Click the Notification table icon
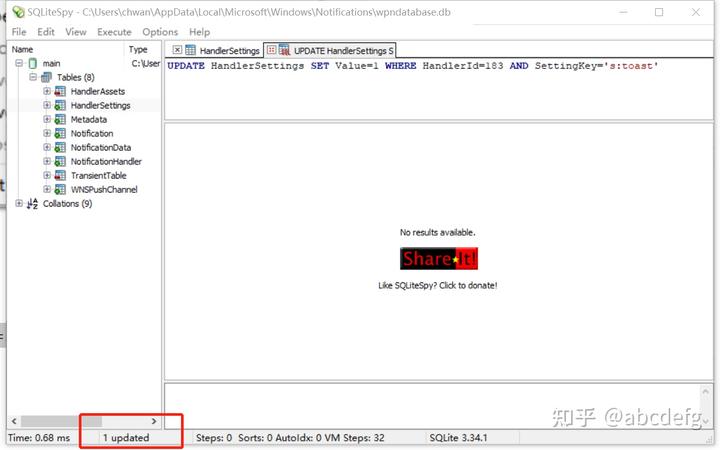Screen dimensions: 720x450 point(60,134)
